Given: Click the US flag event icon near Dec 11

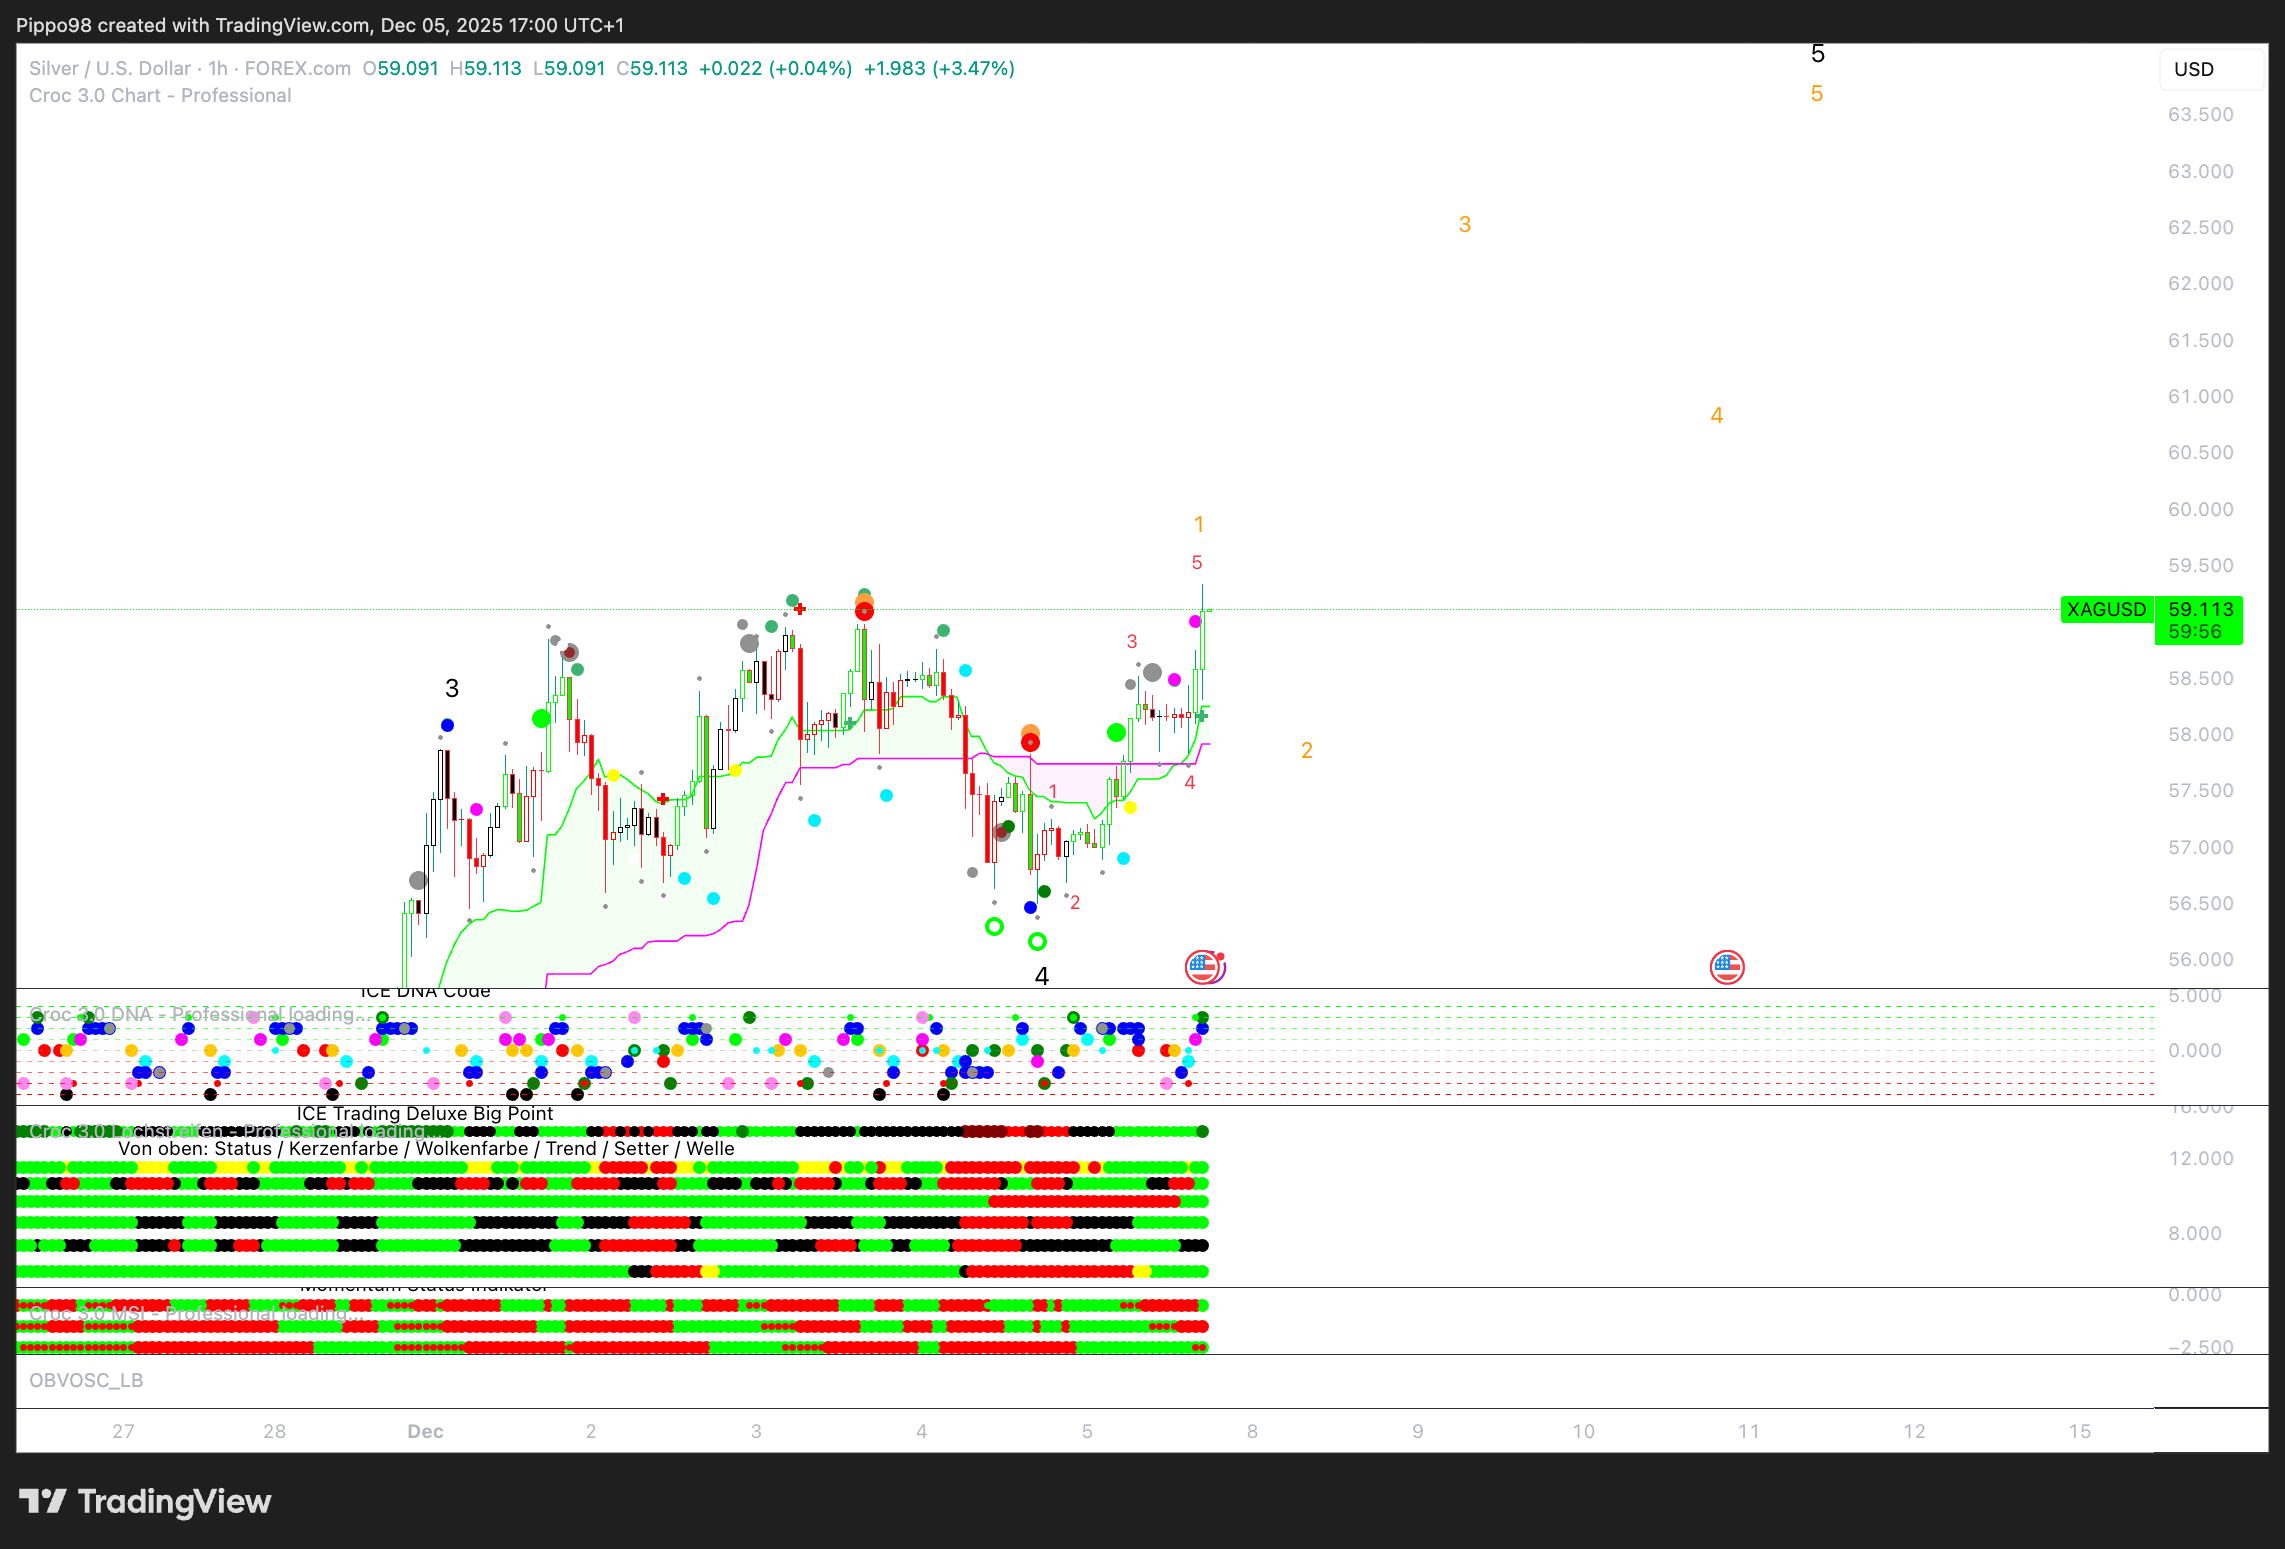Looking at the screenshot, I should point(1727,967).
